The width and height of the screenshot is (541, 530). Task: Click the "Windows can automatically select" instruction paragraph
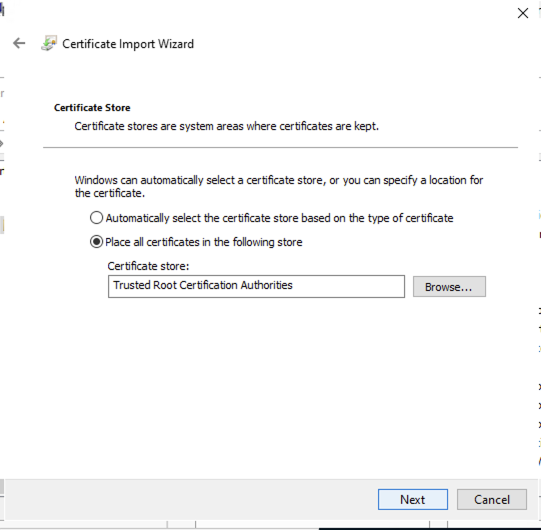[279, 187]
